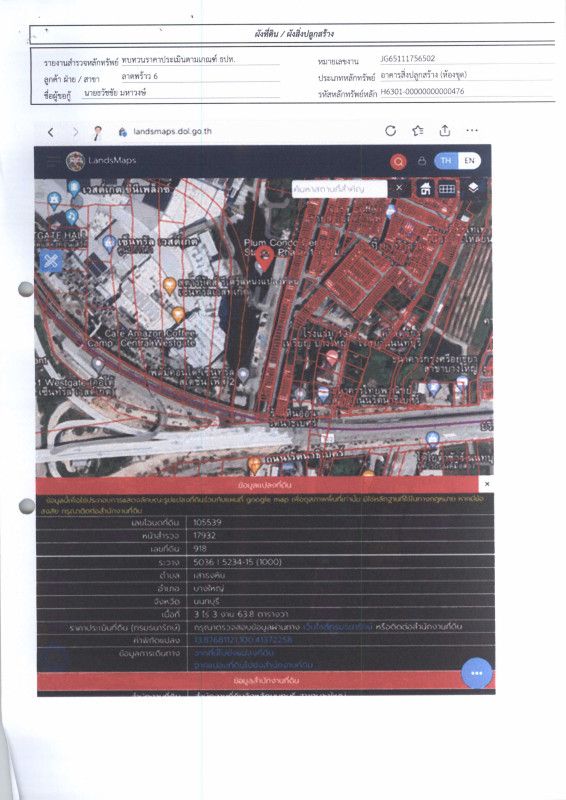The image size is (566, 800).
Task: Click the red search circle icon
Action: click(x=398, y=162)
